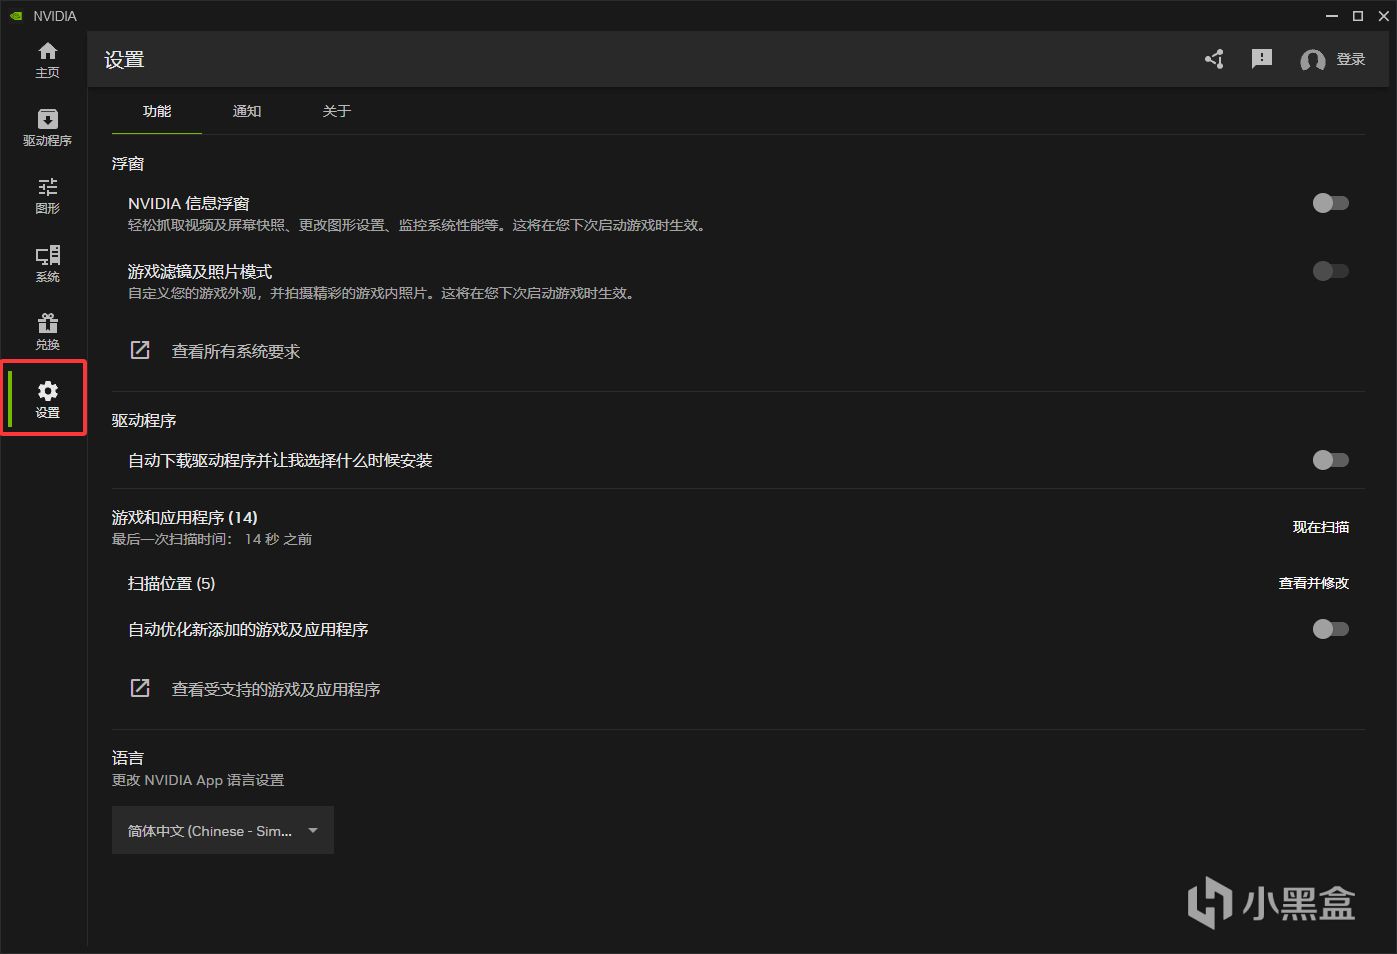Screen dimensions: 1397x954
Task: Click the NVIDIA logo in title bar
Action: [16, 16]
